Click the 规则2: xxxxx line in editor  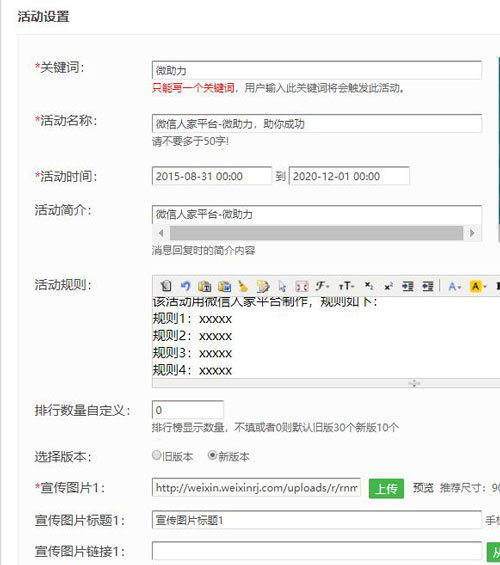click(192, 336)
